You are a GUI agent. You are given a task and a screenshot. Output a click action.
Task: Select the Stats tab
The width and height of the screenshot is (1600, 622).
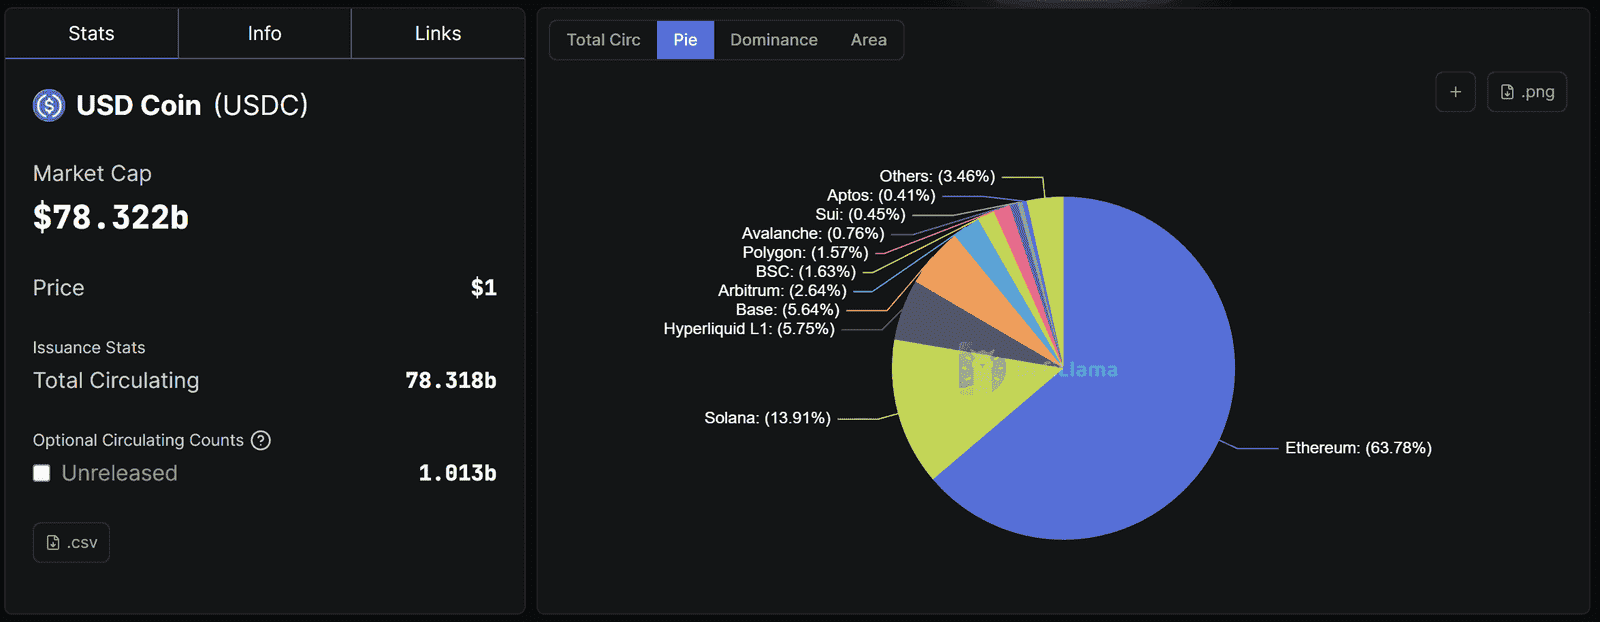point(91,34)
